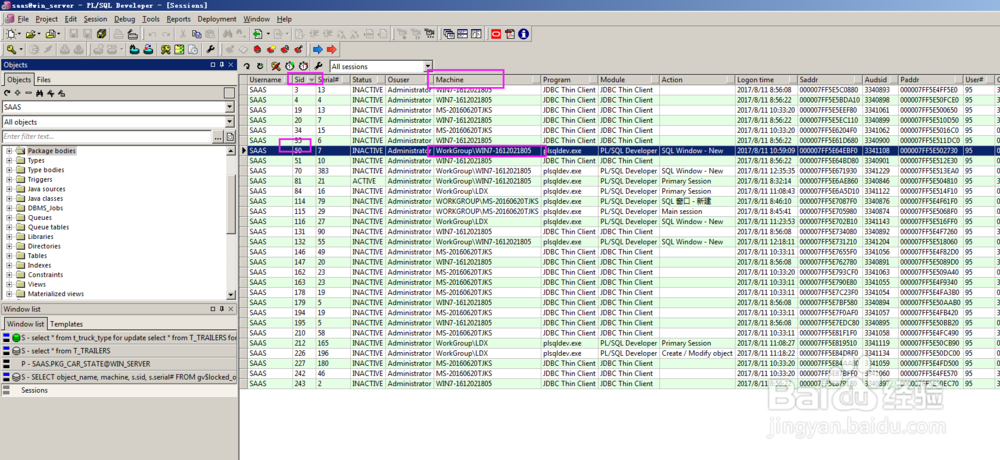Open the All sessions filter dropdown

[x=428, y=66]
